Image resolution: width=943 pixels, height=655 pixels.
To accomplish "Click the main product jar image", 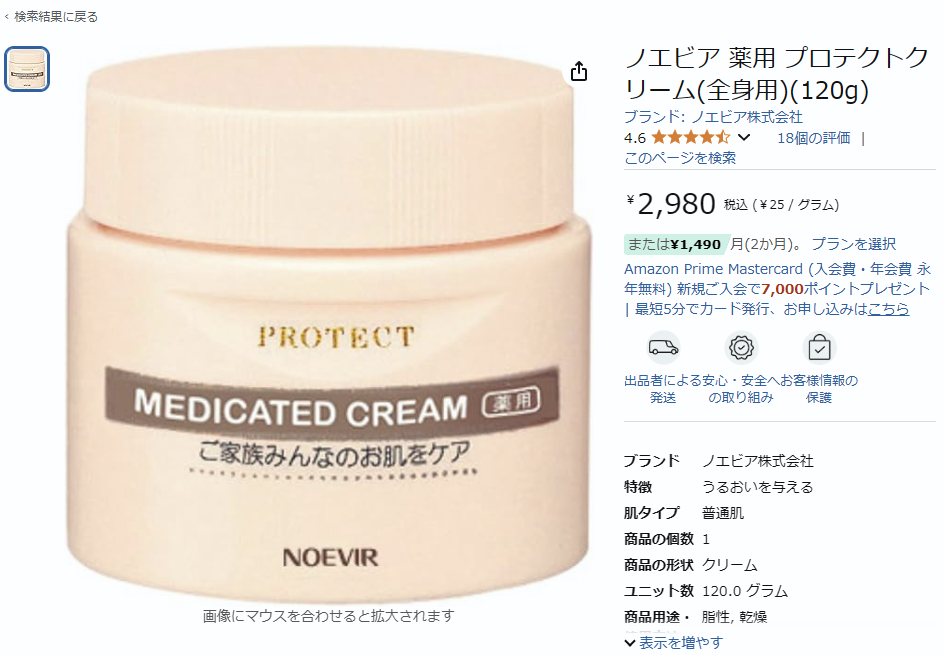I will coord(329,325).
